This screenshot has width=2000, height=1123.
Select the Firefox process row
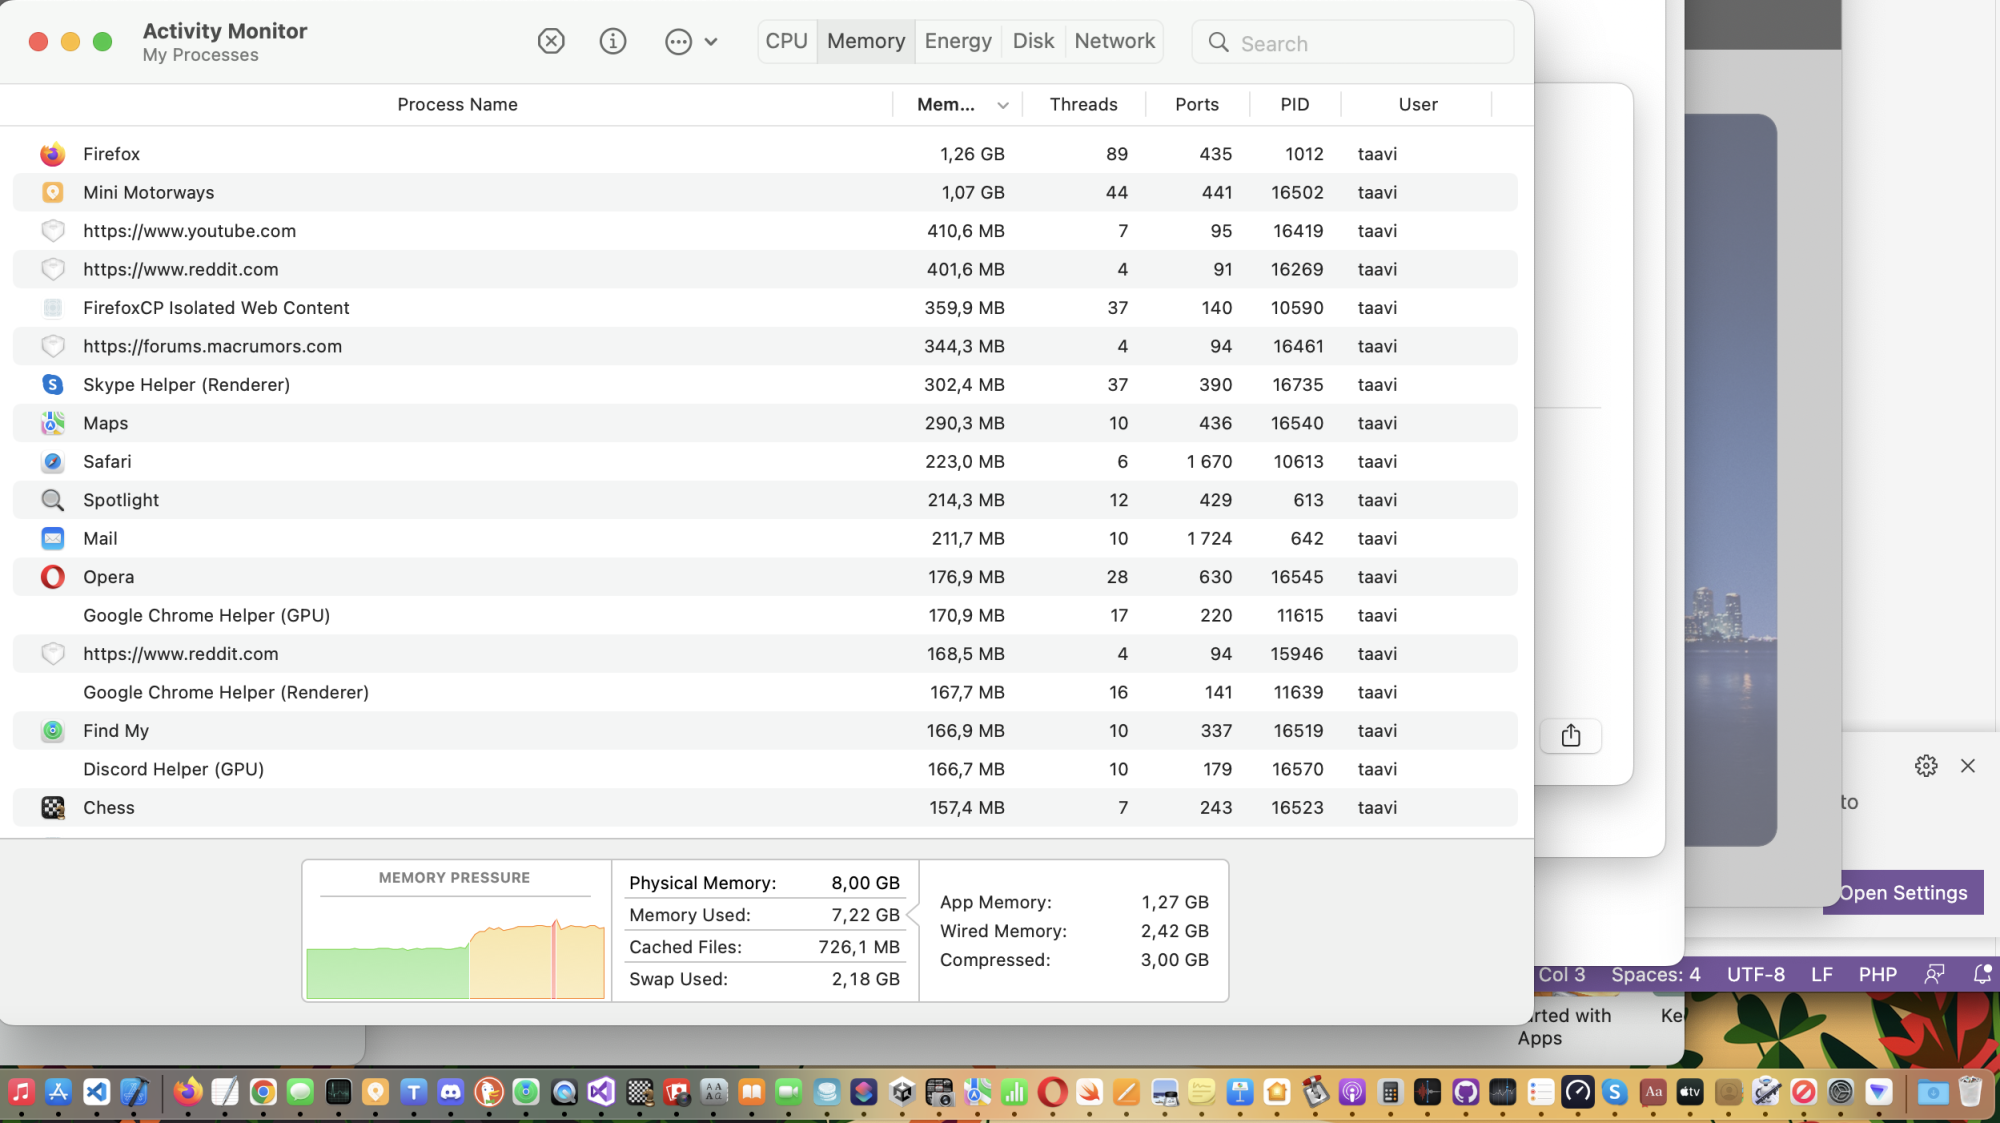coord(111,154)
